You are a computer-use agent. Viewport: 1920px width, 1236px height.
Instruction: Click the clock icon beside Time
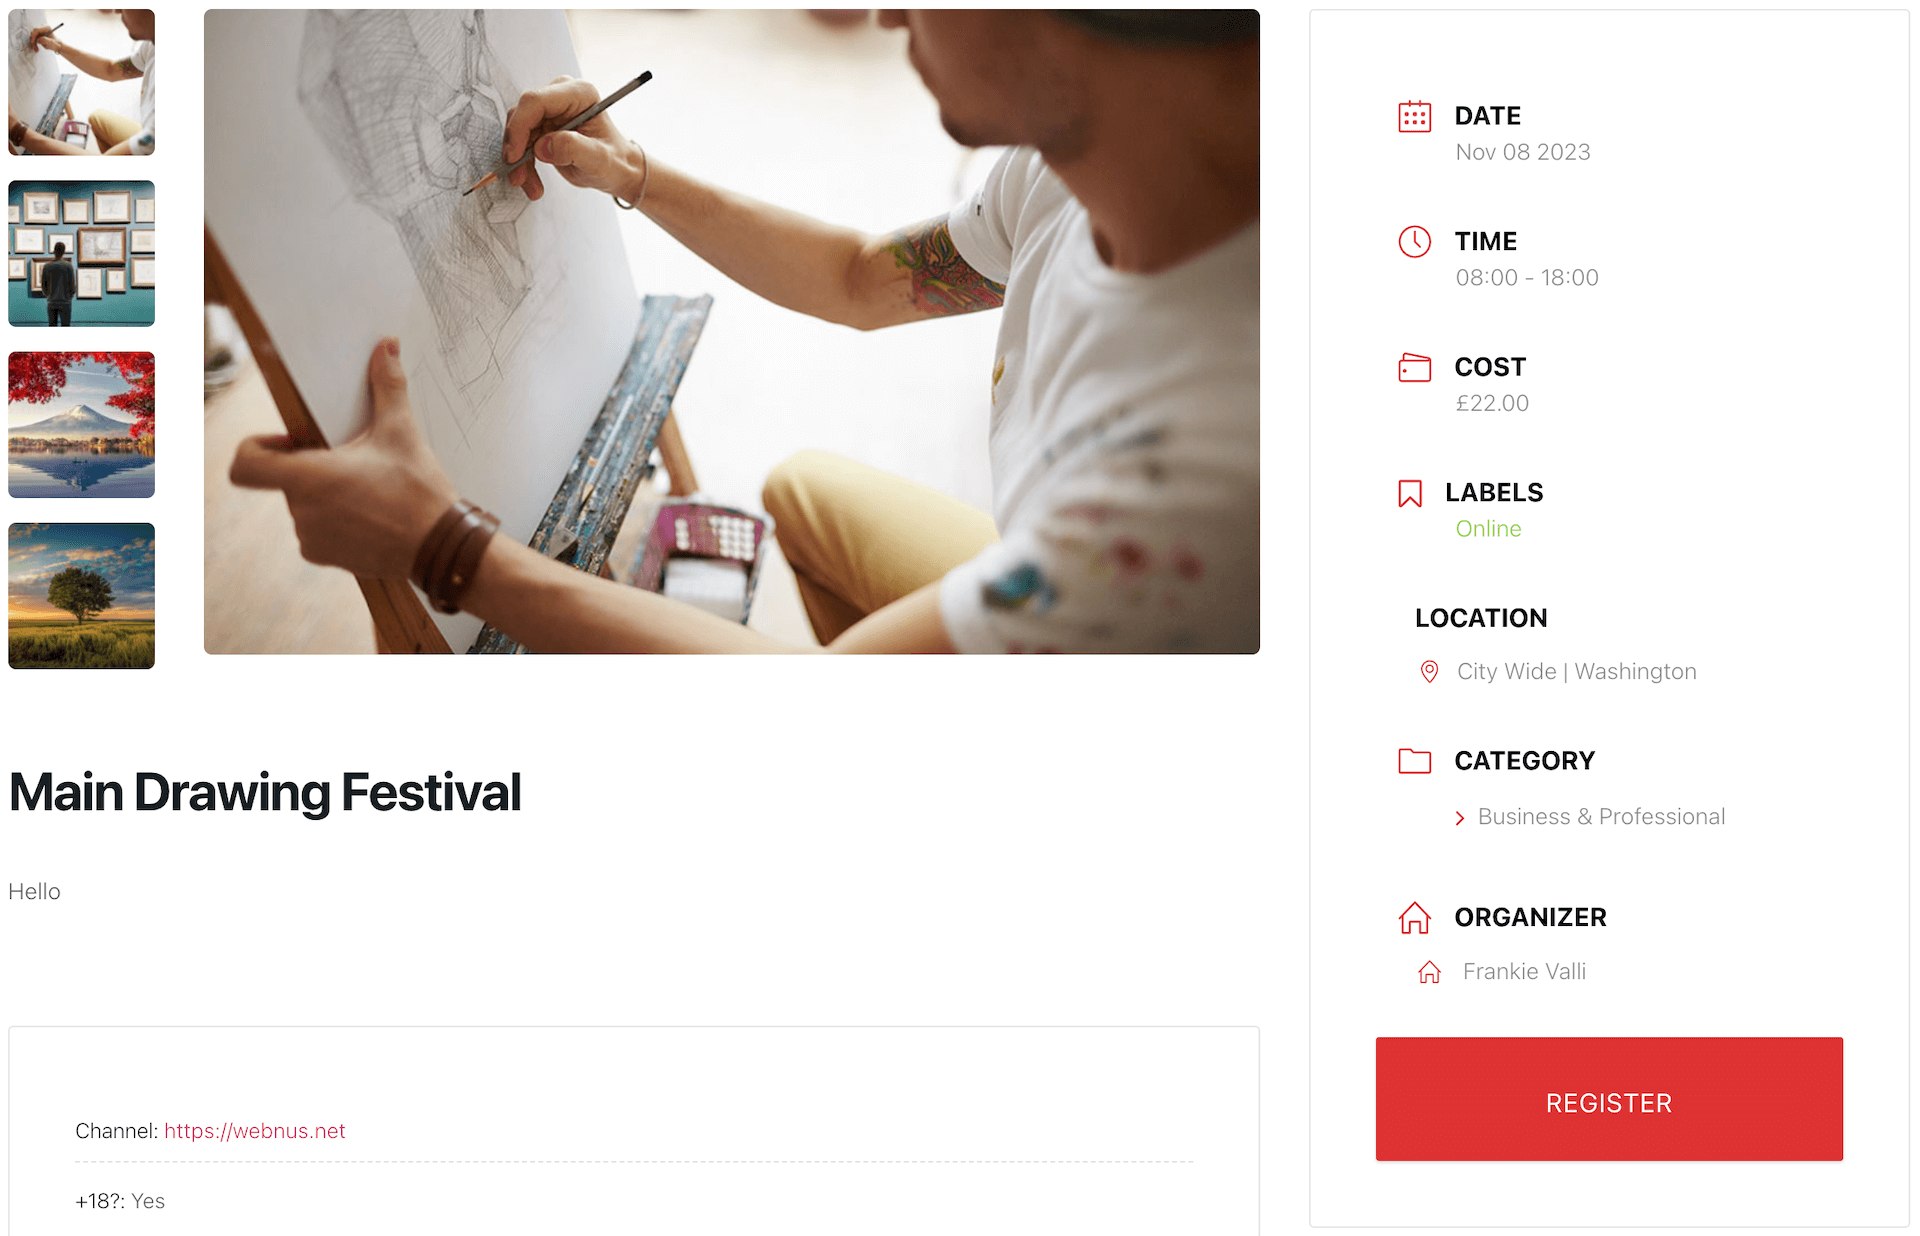[x=1414, y=242]
